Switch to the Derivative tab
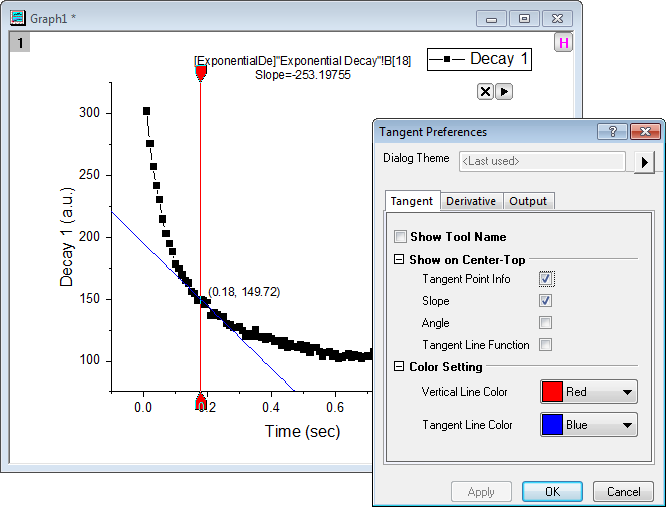Viewport: 666px width, 507px height. 471,201
